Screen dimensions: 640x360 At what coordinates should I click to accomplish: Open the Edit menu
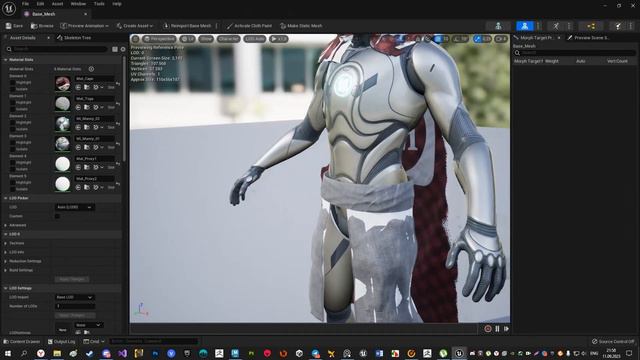click(40, 4)
